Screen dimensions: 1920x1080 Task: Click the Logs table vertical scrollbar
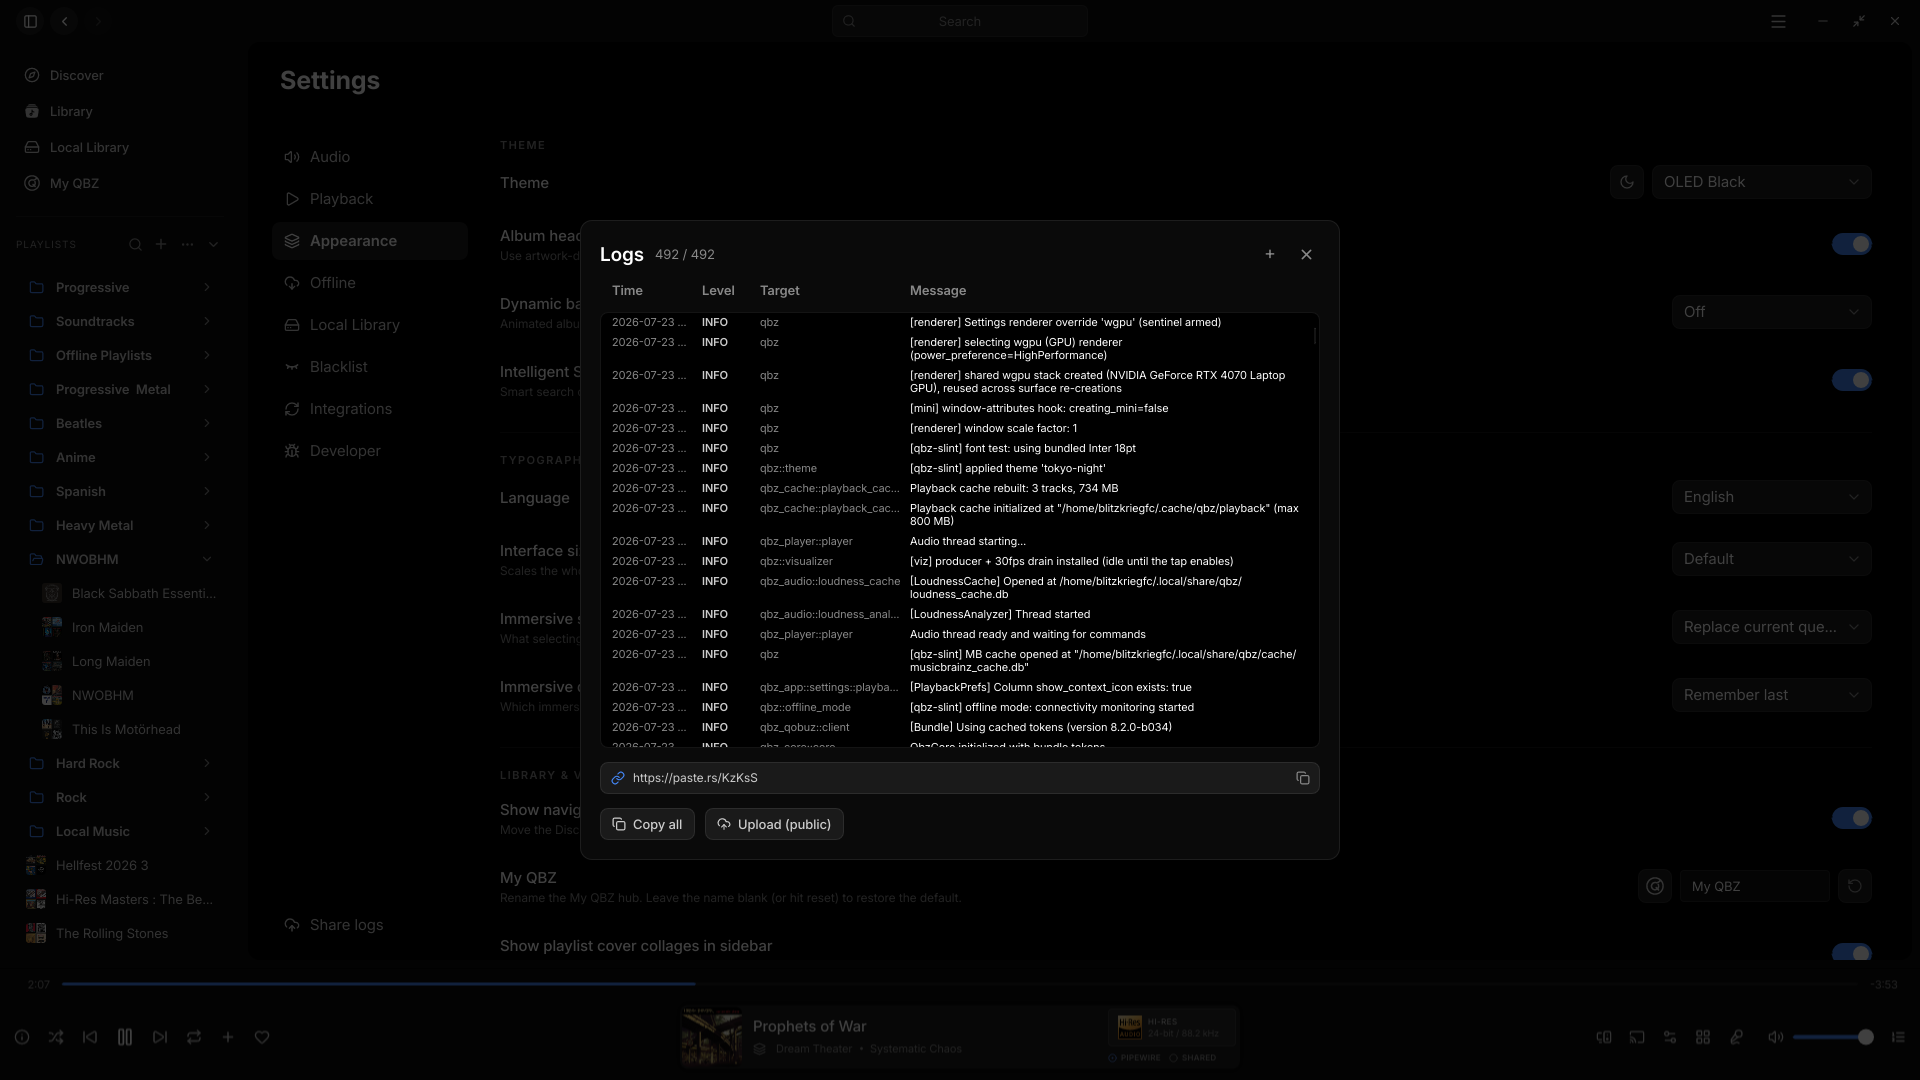coord(1314,335)
